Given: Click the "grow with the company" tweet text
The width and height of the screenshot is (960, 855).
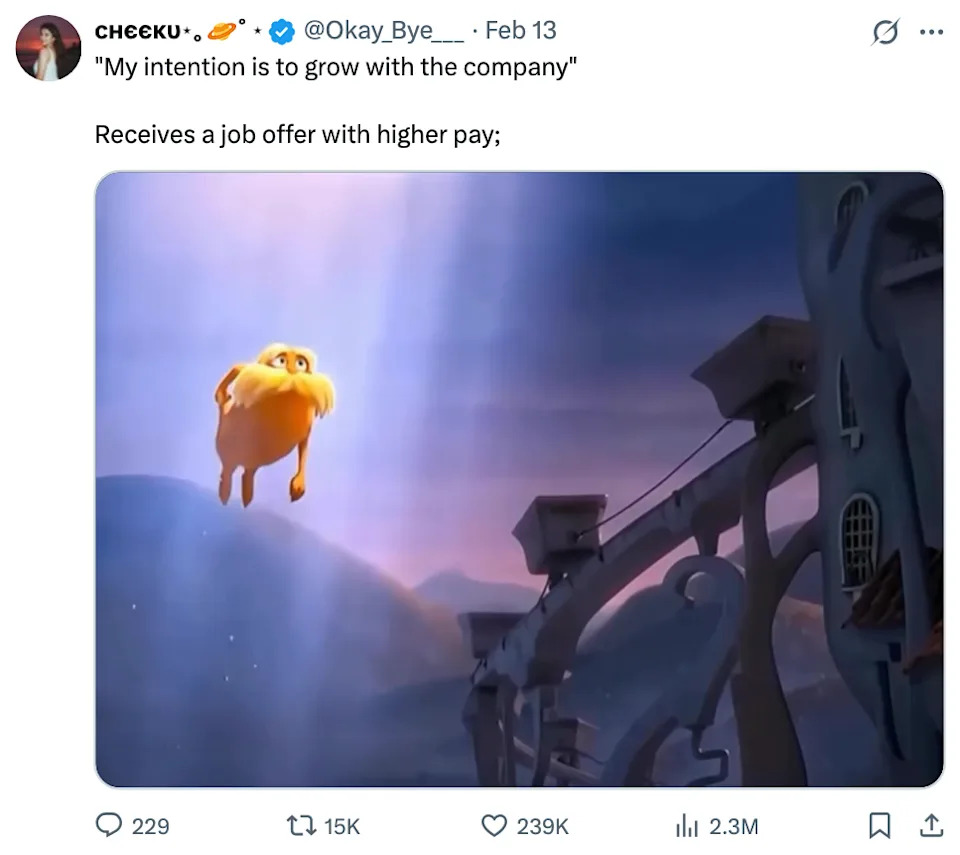Looking at the screenshot, I should tap(336, 67).
